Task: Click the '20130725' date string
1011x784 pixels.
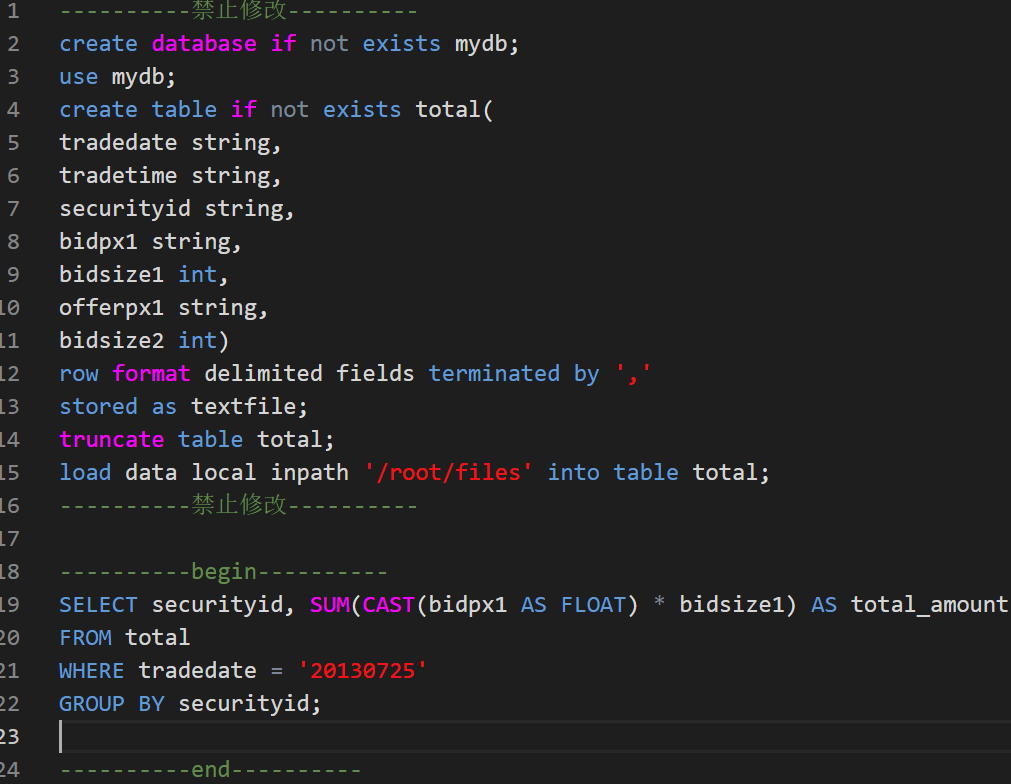Action: tap(362, 671)
